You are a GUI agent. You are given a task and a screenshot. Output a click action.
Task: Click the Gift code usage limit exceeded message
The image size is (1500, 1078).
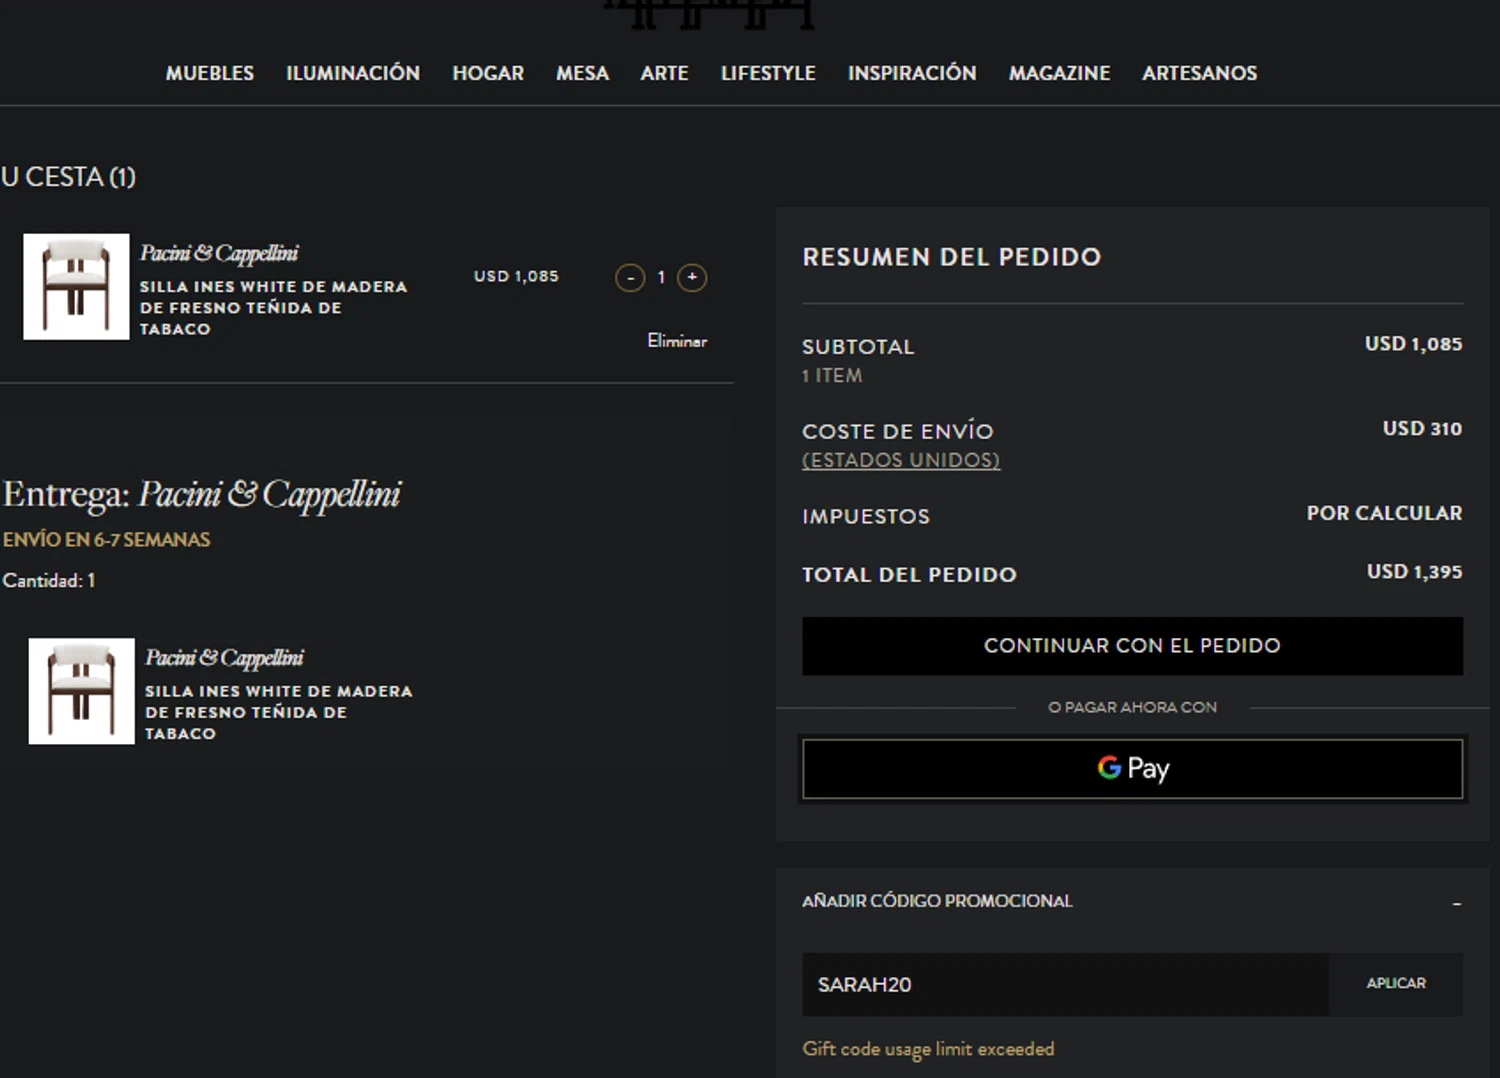[928, 1049]
